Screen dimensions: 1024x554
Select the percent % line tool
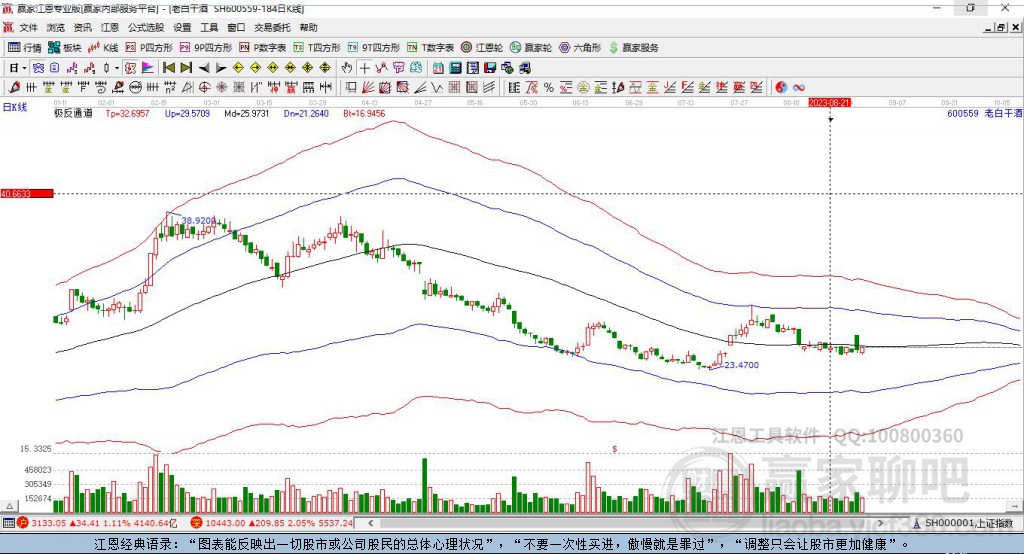point(549,88)
